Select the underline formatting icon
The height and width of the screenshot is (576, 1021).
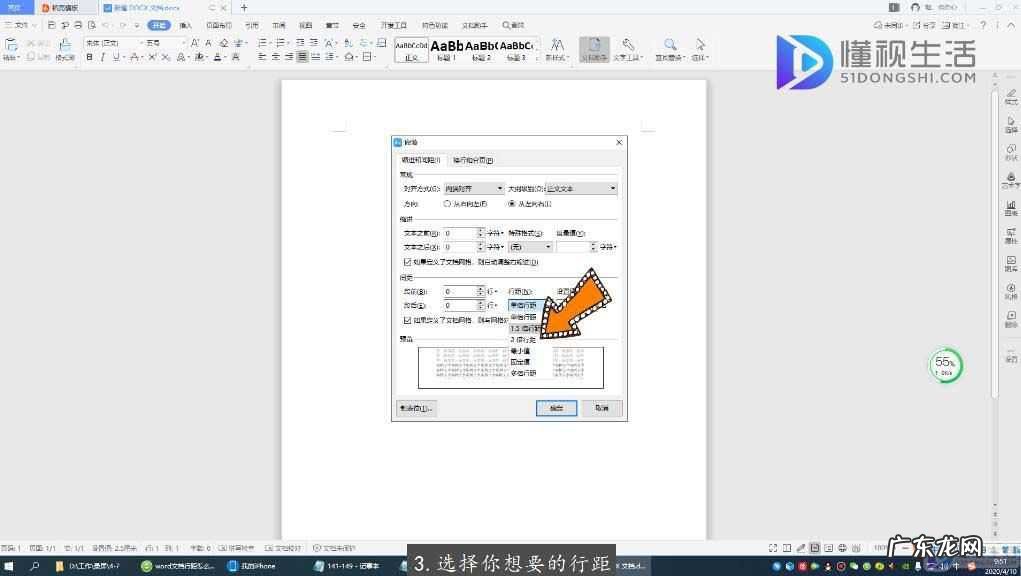(x=115, y=58)
